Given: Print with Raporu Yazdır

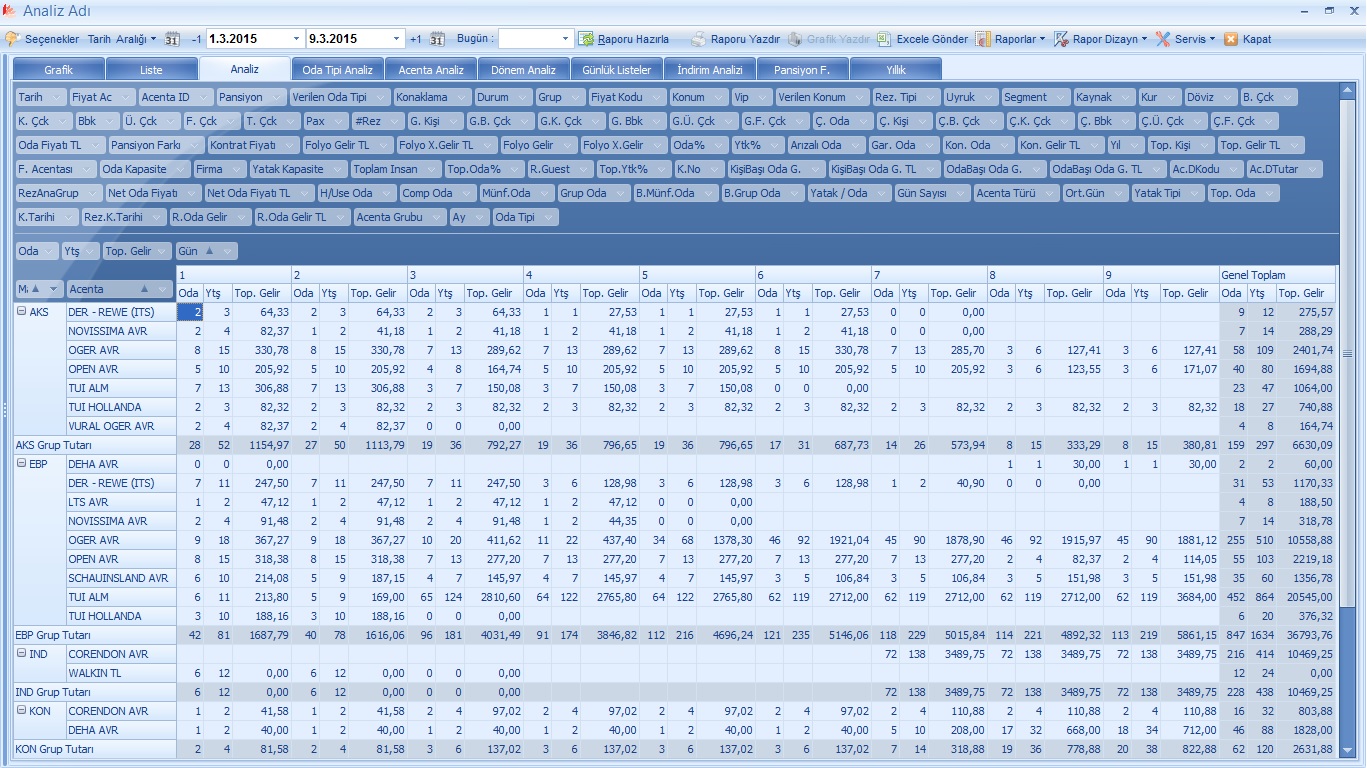Looking at the screenshot, I should point(735,39).
